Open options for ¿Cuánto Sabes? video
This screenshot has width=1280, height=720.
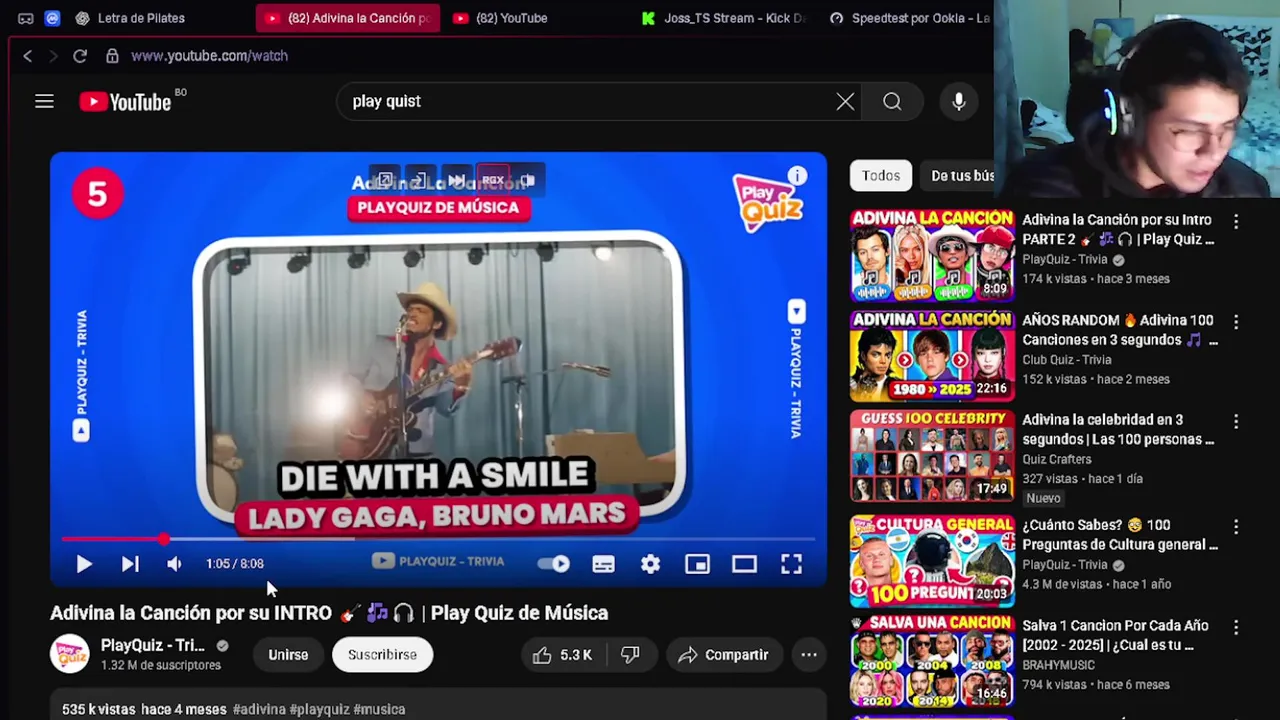[x=1236, y=526]
